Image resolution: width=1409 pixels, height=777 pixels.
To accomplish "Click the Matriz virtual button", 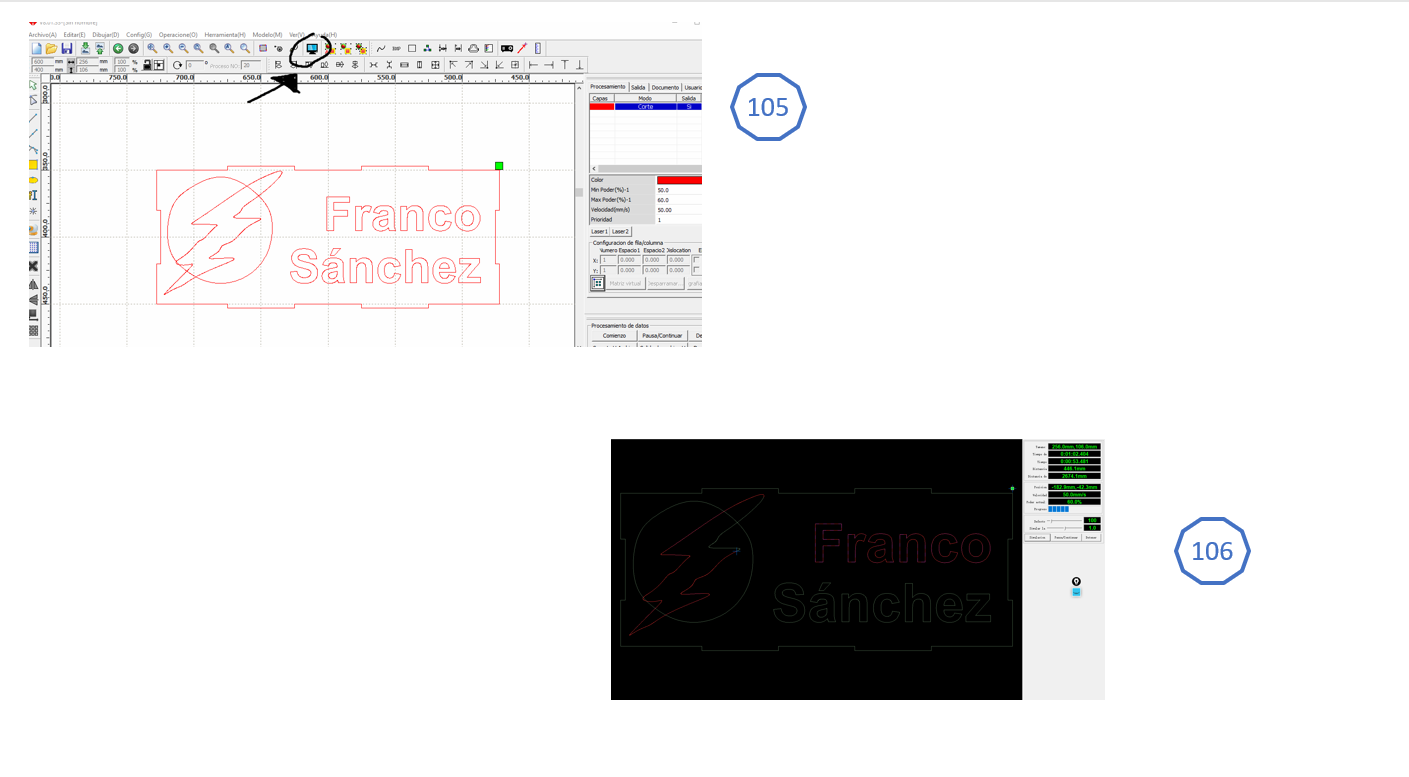I will pyautogui.click(x=625, y=283).
